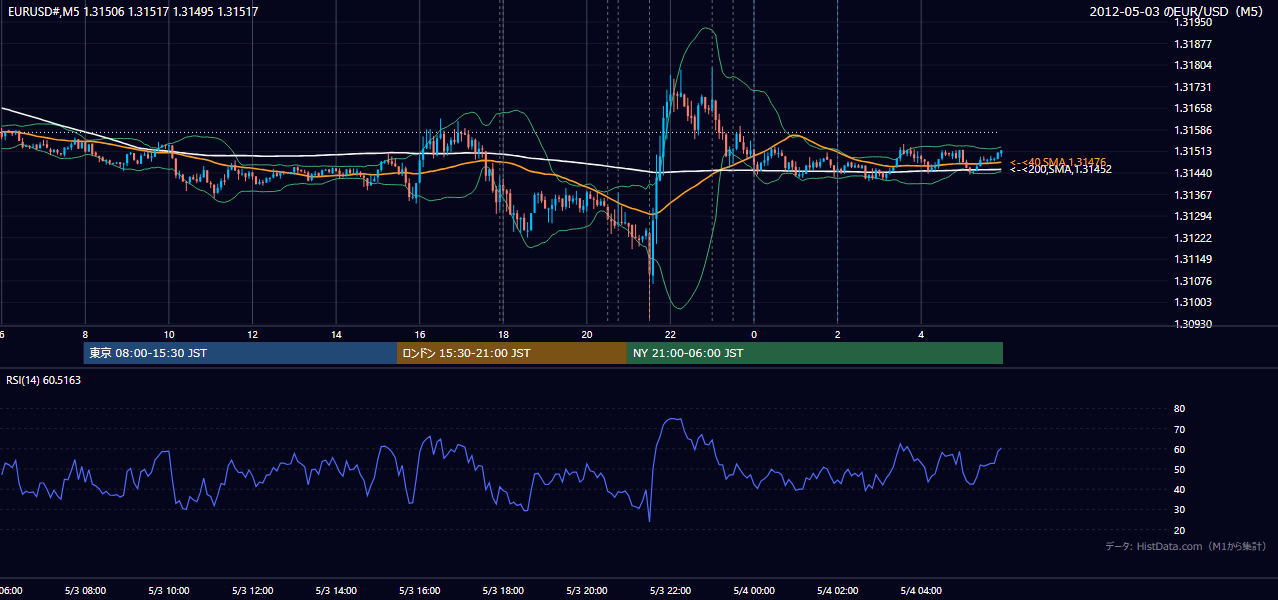1278x600 pixels.
Task: Select the ロンドン 15:30-21:00 JST session bar
Action: click(x=512, y=353)
